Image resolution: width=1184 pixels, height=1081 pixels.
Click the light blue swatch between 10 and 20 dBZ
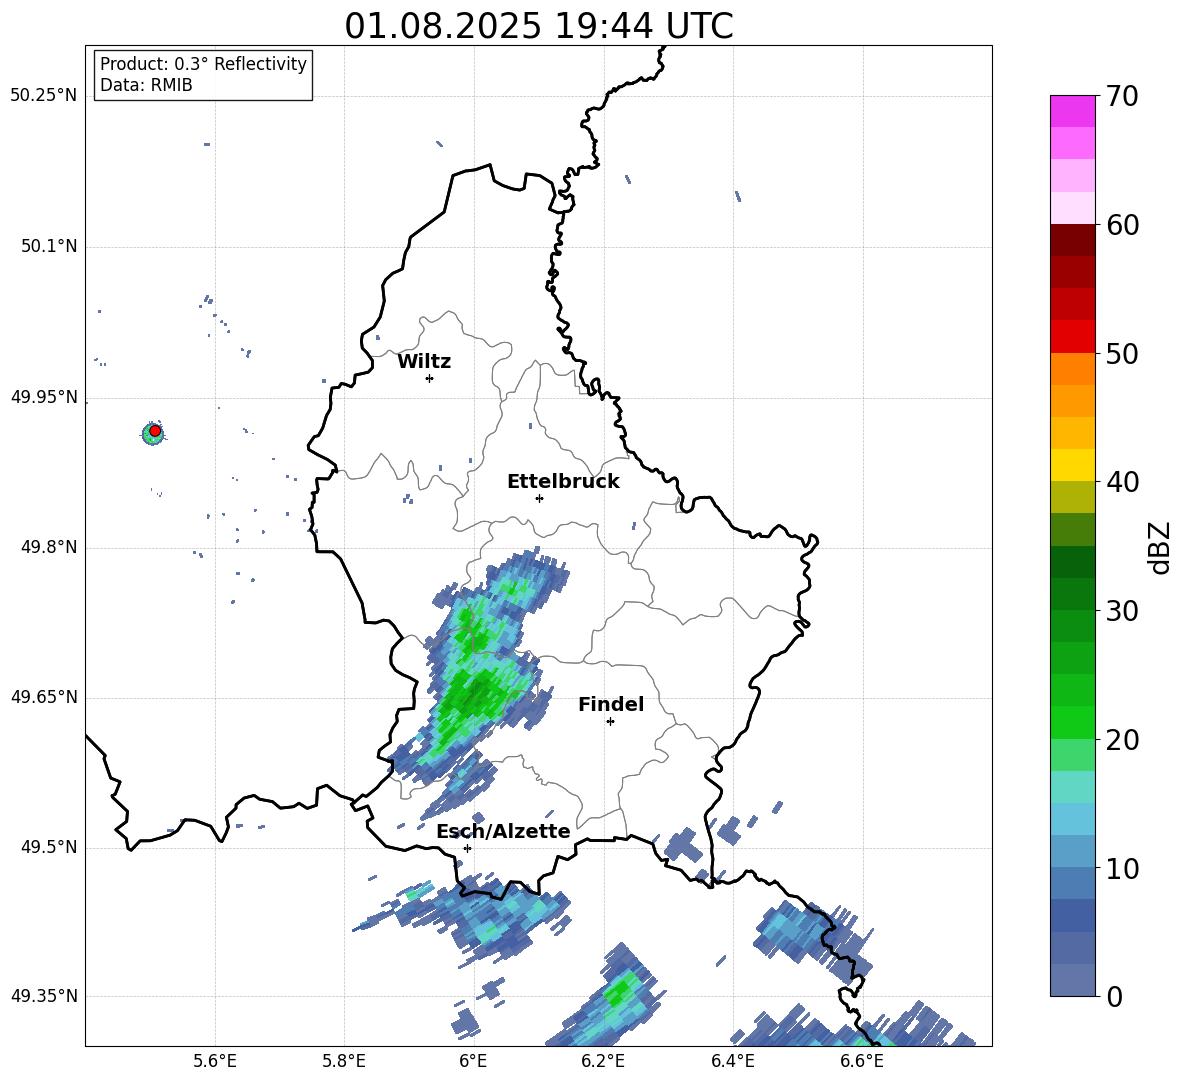point(1072,819)
